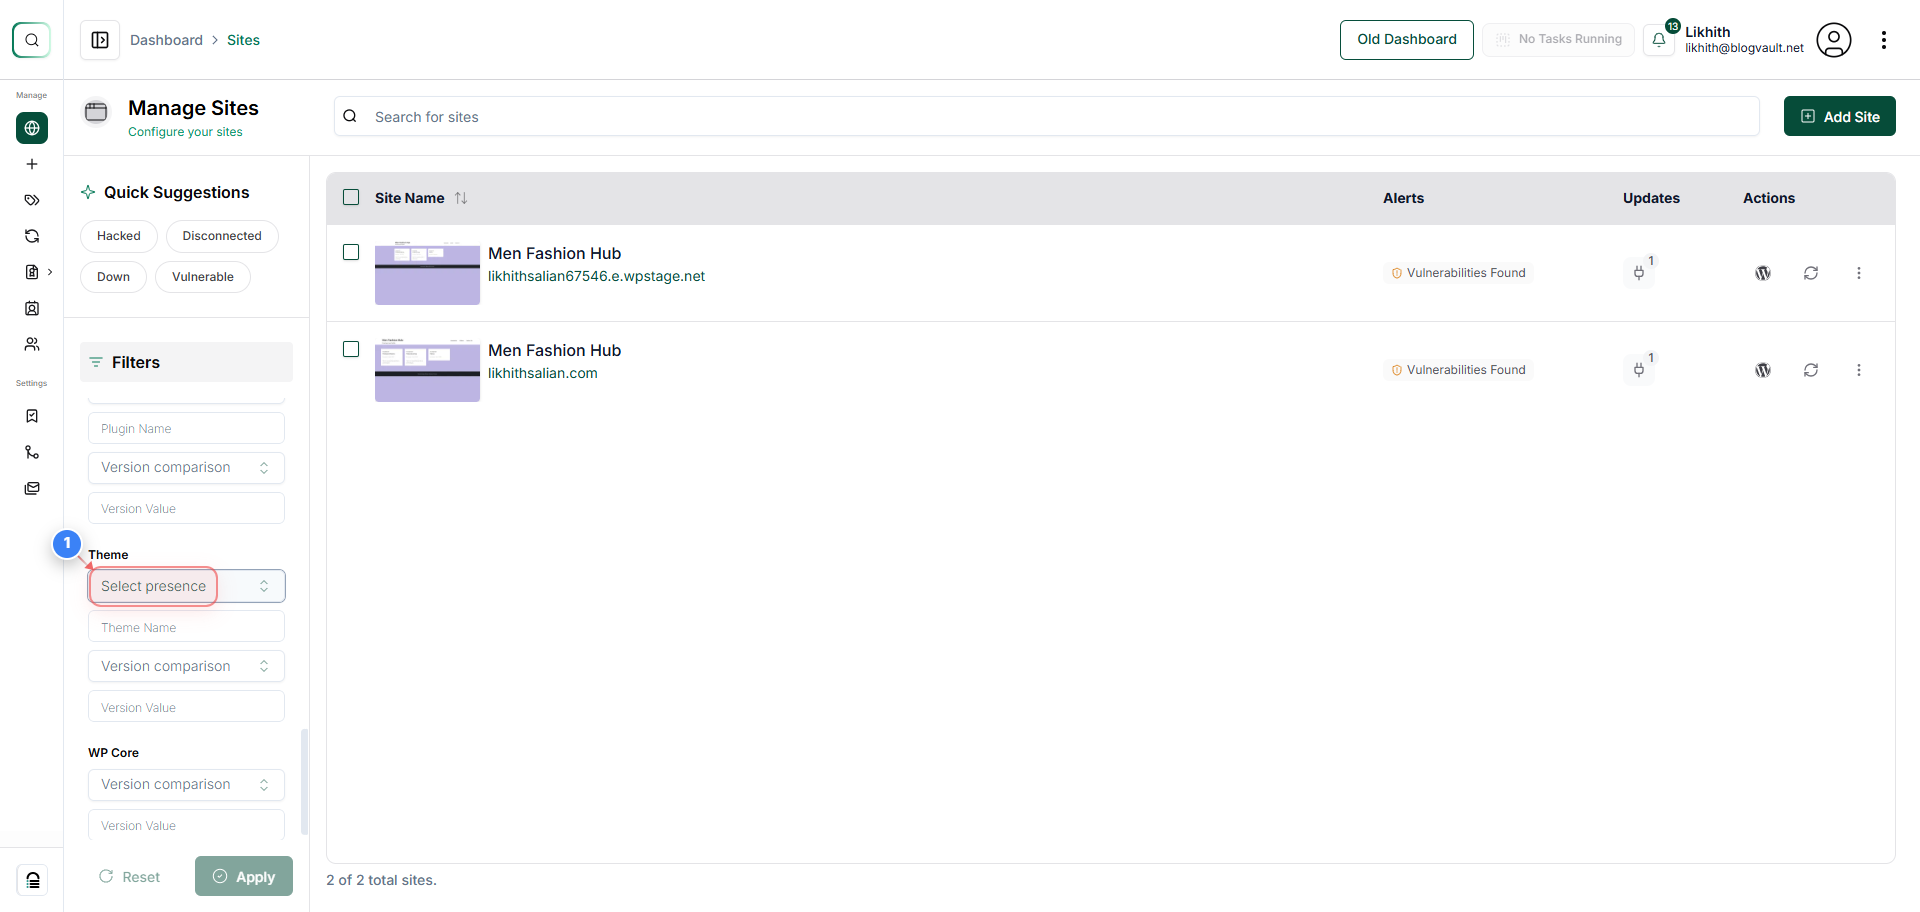Open the team users icon in sidebar
The width and height of the screenshot is (1920, 912).
pyautogui.click(x=32, y=344)
